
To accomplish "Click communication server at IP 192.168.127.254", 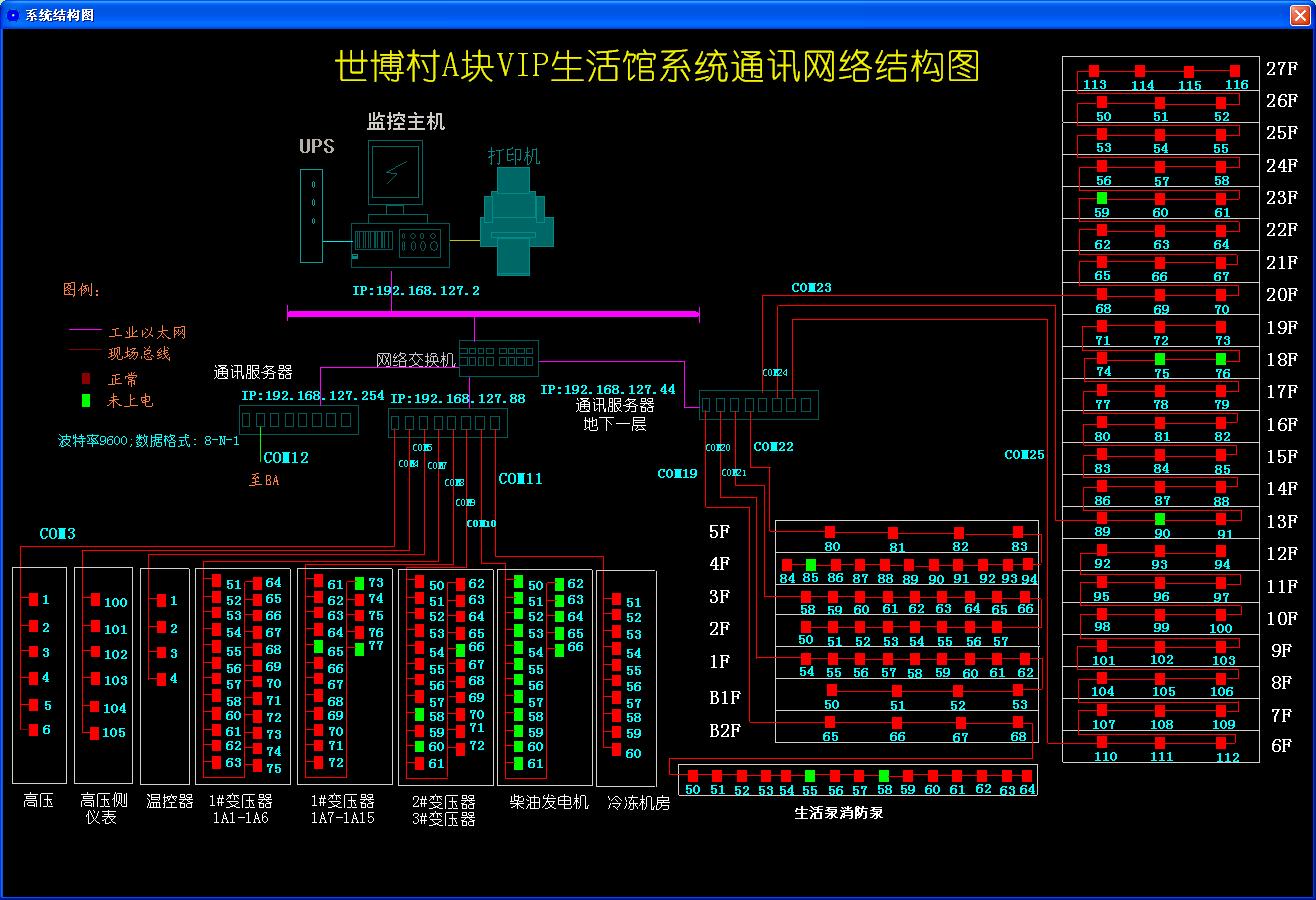I will click(x=299, y=420).
